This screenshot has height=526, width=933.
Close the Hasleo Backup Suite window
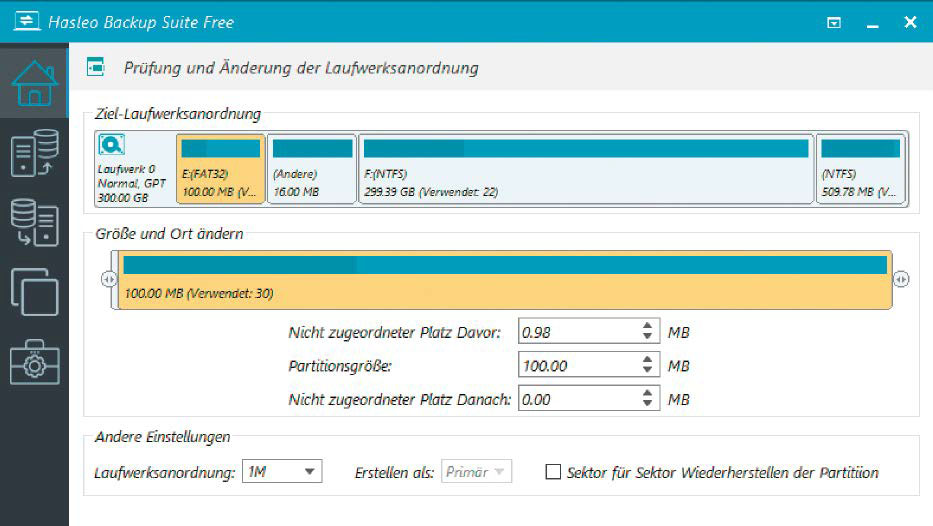tap(910, 22)
